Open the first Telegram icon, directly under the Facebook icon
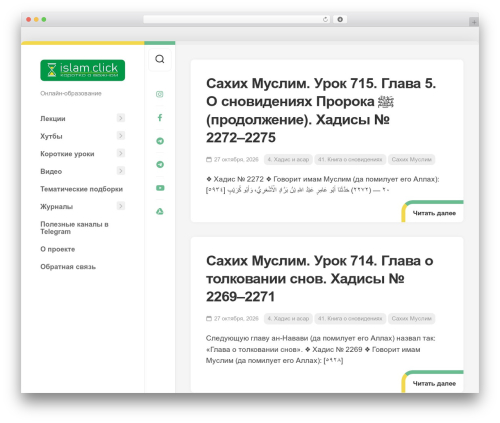Viewport: 500px width, 423px height. 160,141
